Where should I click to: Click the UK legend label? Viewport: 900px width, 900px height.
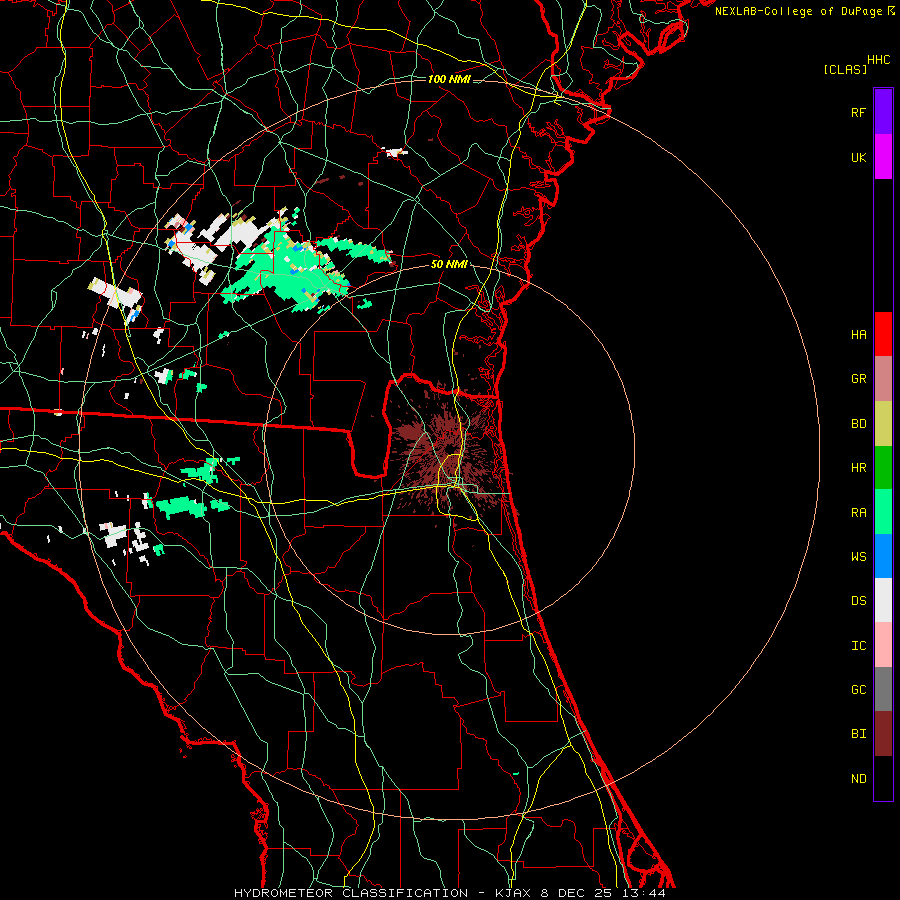click(x=859, y=157)
